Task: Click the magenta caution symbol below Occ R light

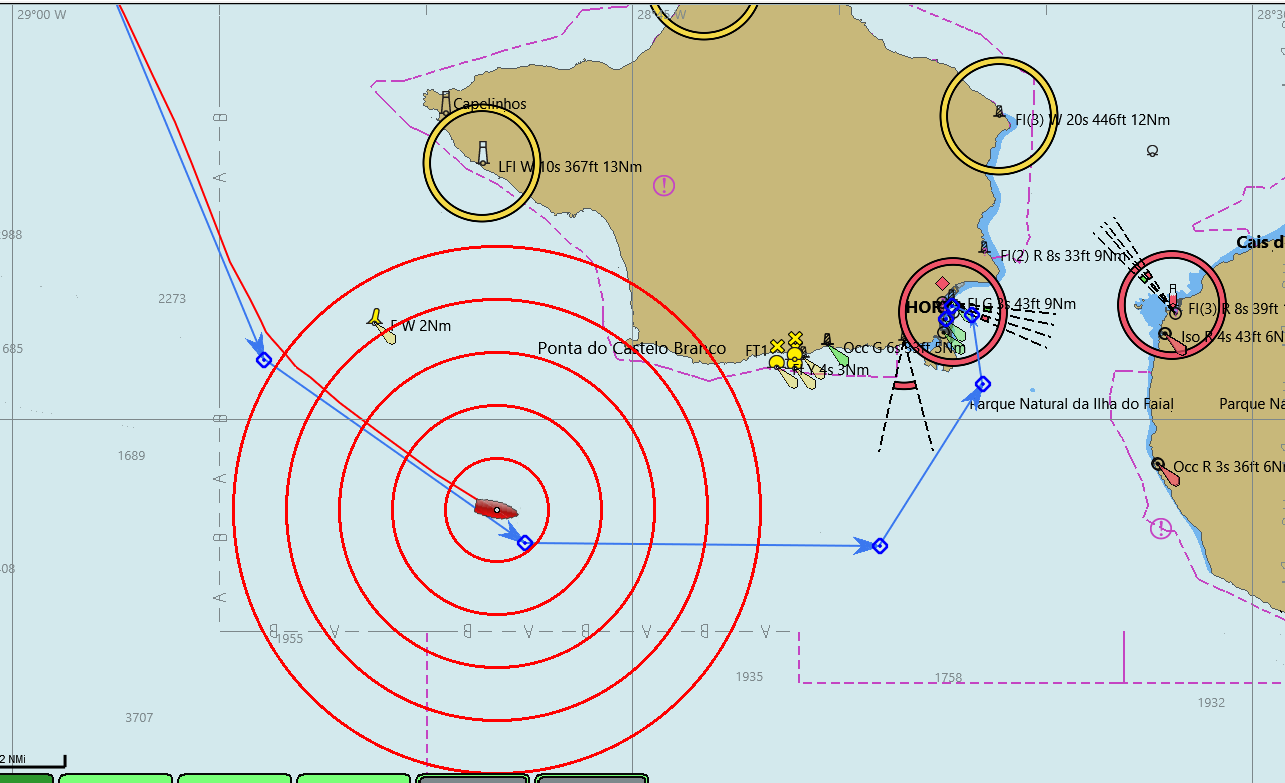Action: (x=1160, y=528)
